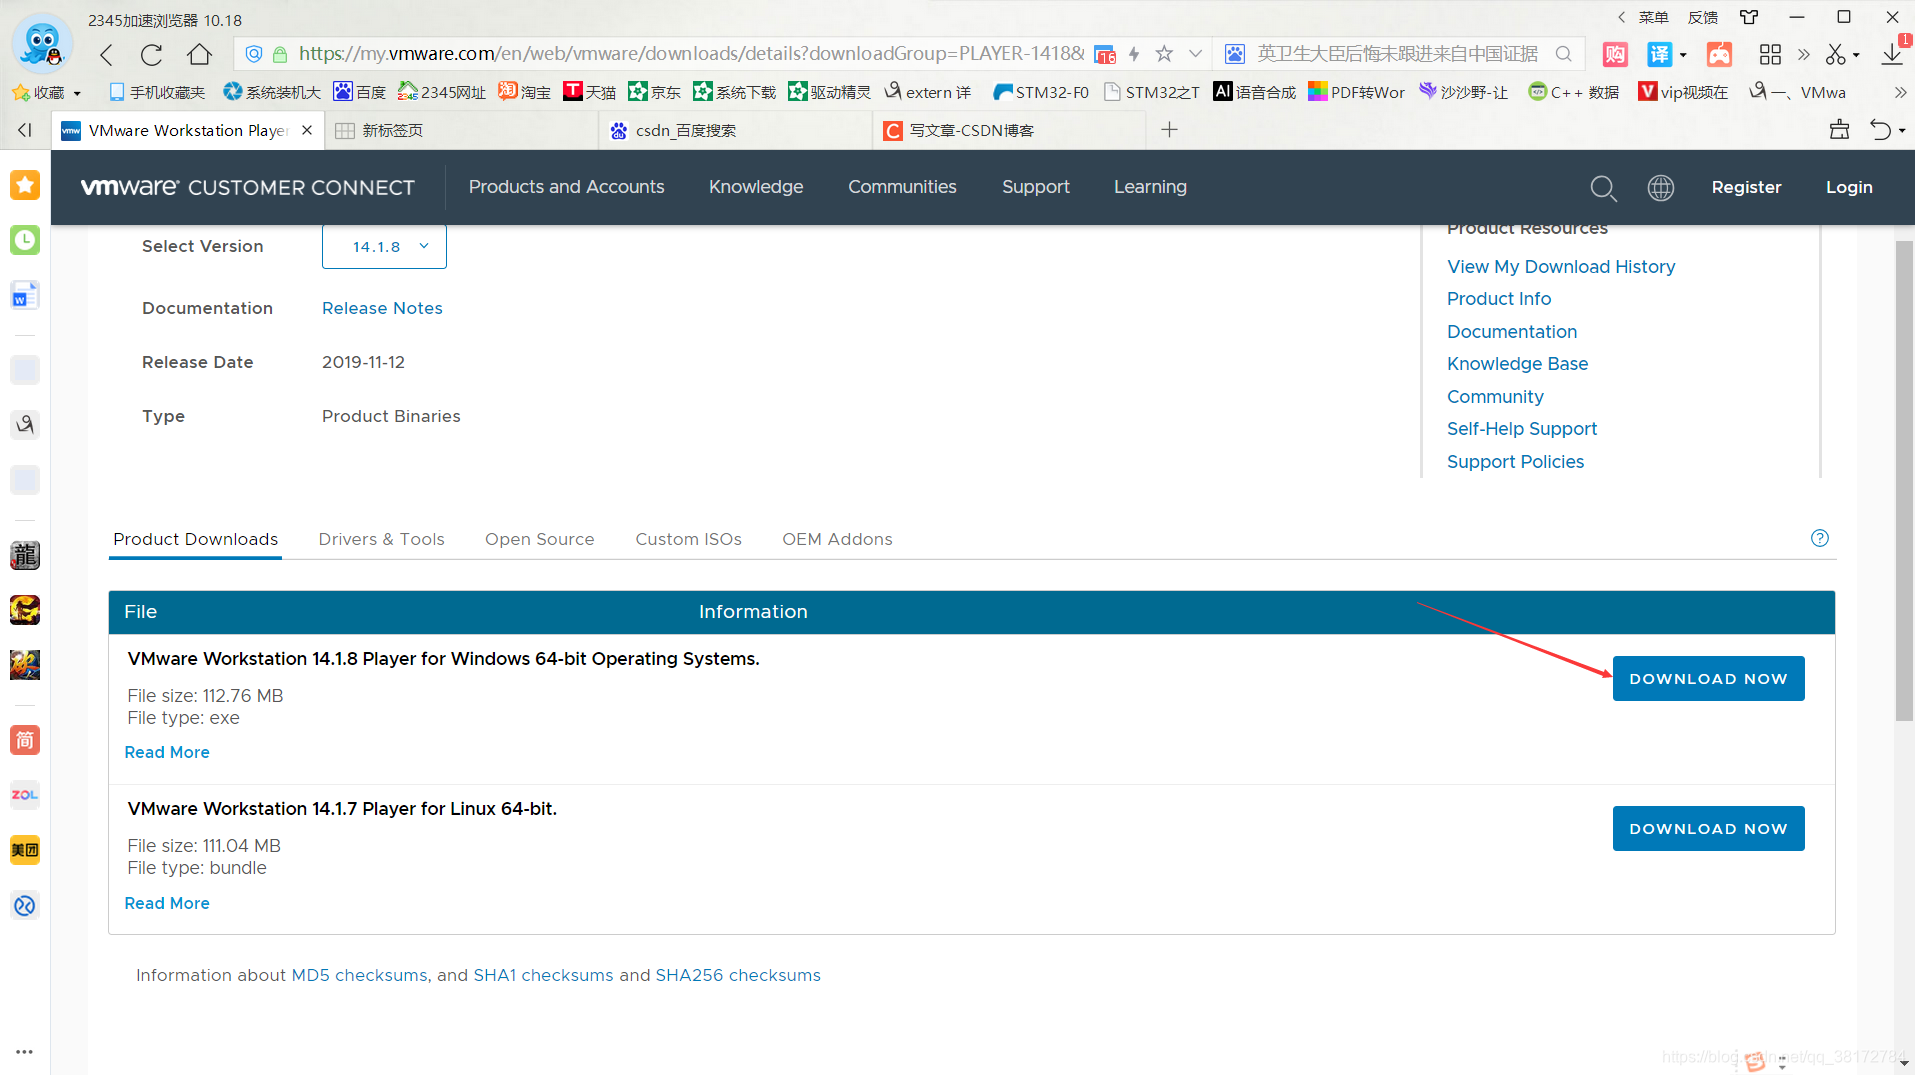
Task: Open the apps grid icon in toolbar
Action: click(x=1770, y=54)
